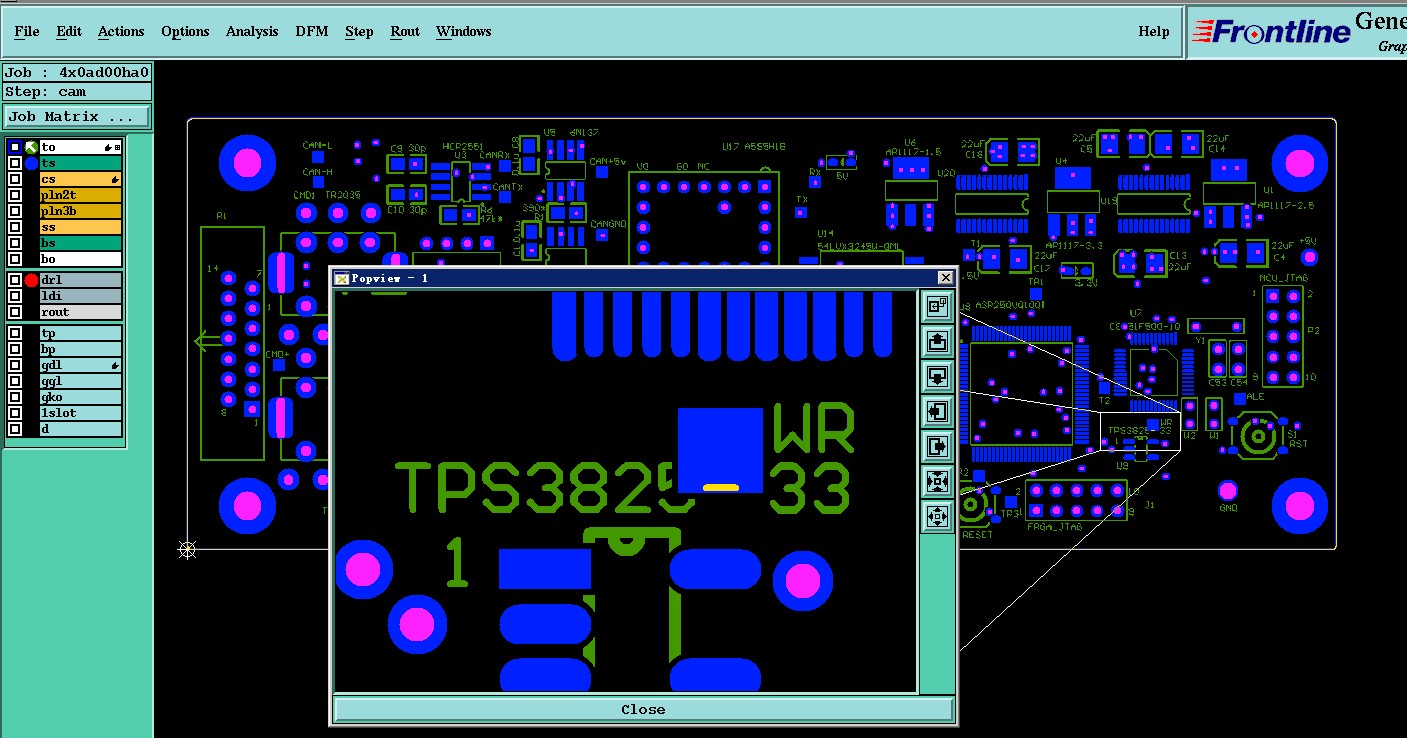The width and height of the screenshot is (1407, 738).
Task: Open the Edit menu
Action: coord(69,31)
